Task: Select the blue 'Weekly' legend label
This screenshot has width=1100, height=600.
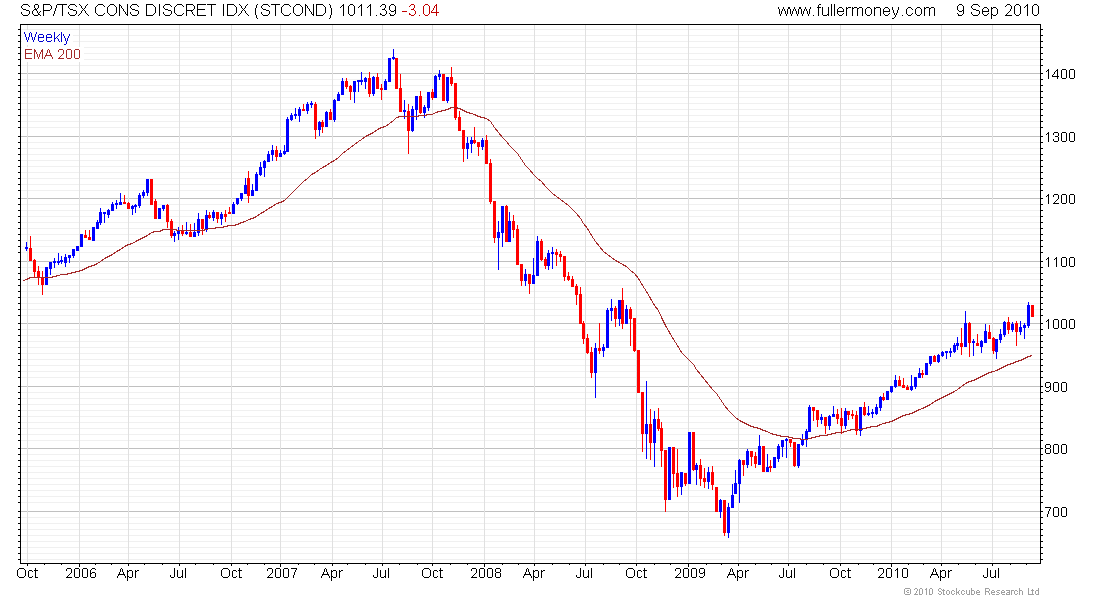Action: [47, 37]
